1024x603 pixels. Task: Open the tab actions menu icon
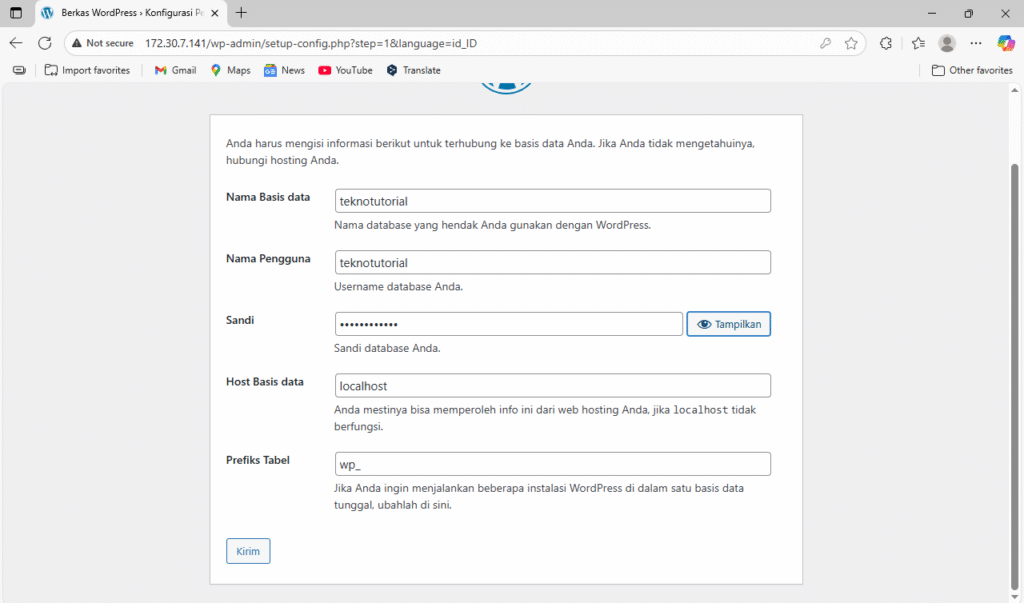16,12
